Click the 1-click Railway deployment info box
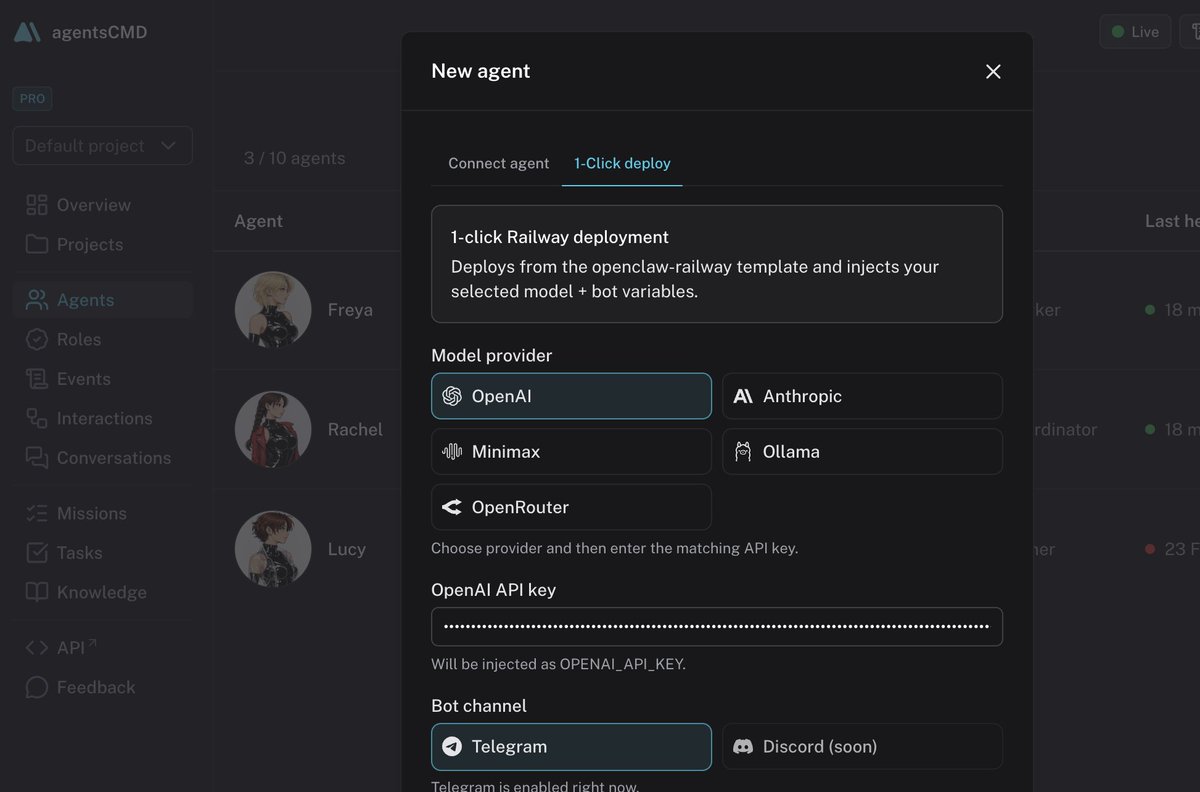Viewport: 1200px width, 792px height. (717, 264)
